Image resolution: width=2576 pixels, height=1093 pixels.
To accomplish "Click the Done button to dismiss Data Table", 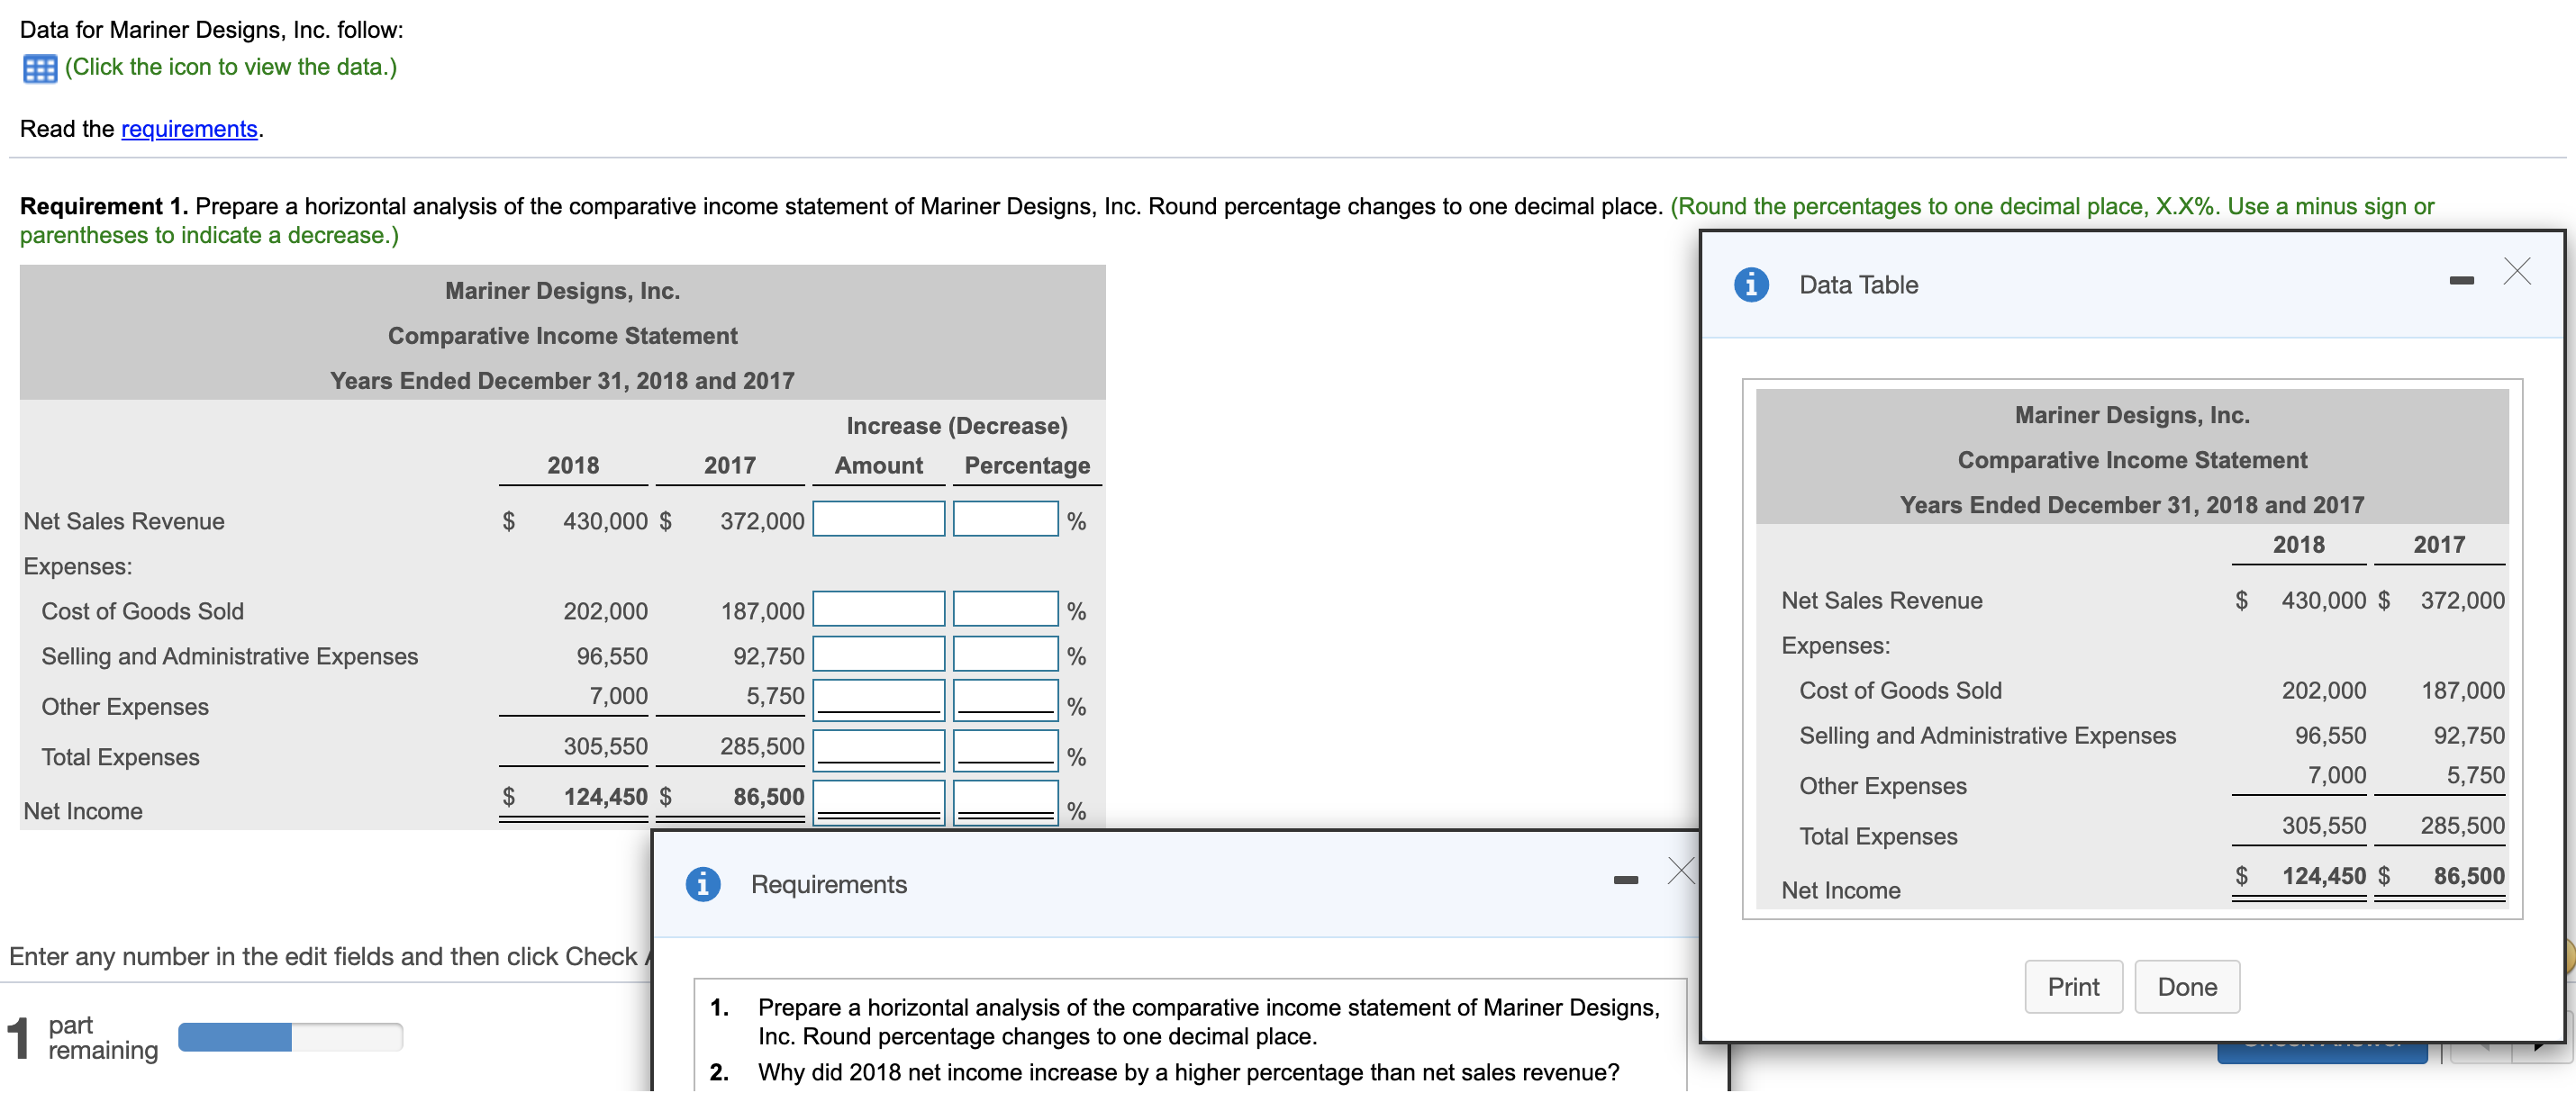I will (x=2187, y=986).
